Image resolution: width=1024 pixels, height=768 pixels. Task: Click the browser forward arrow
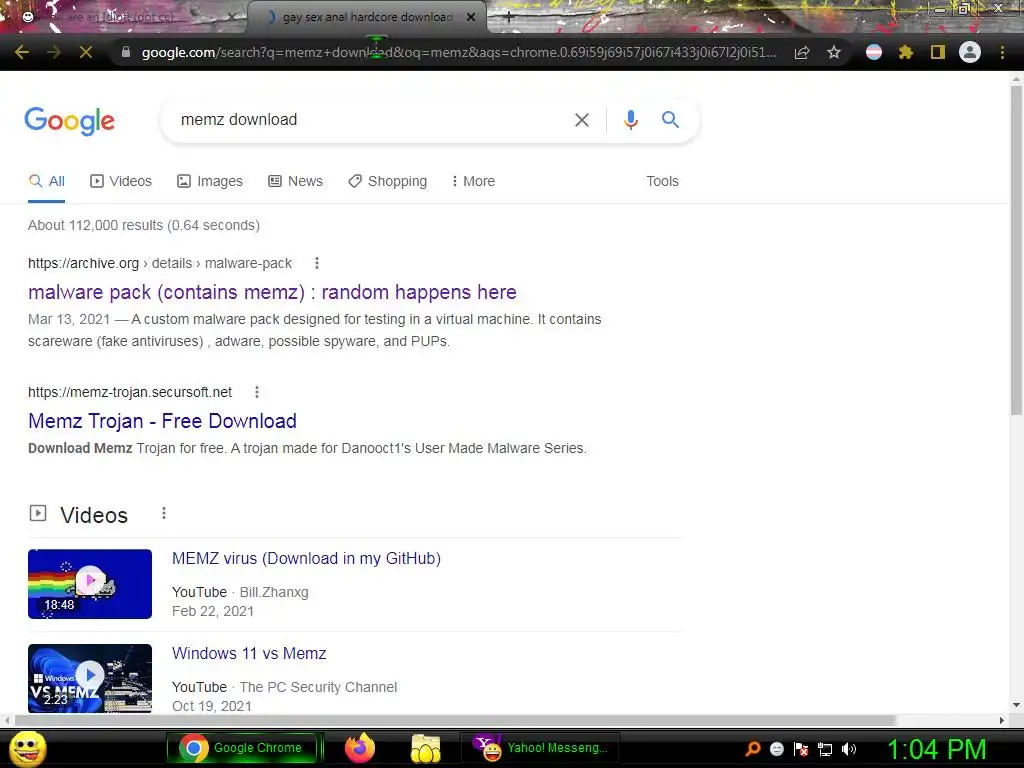[54, 52]
